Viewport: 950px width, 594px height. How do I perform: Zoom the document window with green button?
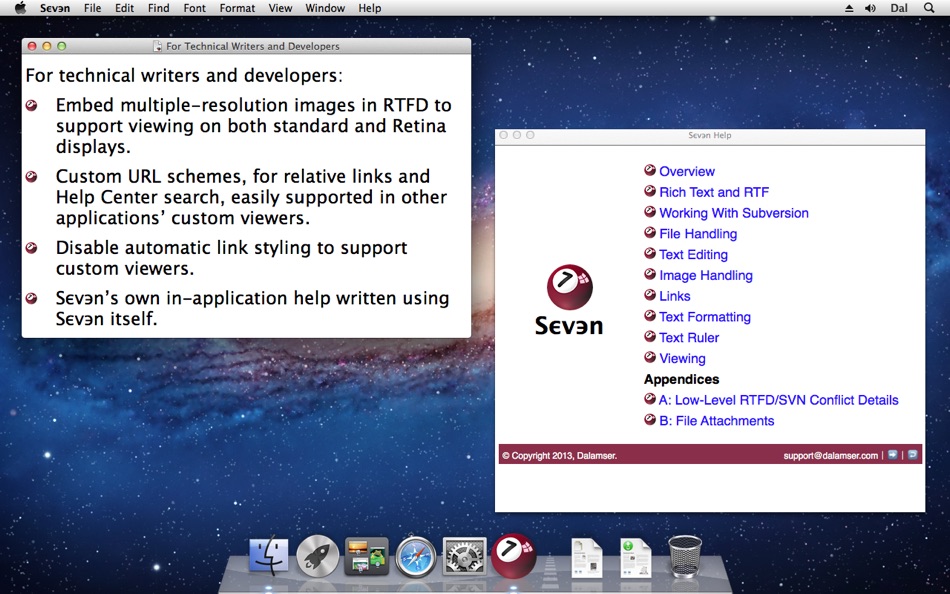pos(61,46)
